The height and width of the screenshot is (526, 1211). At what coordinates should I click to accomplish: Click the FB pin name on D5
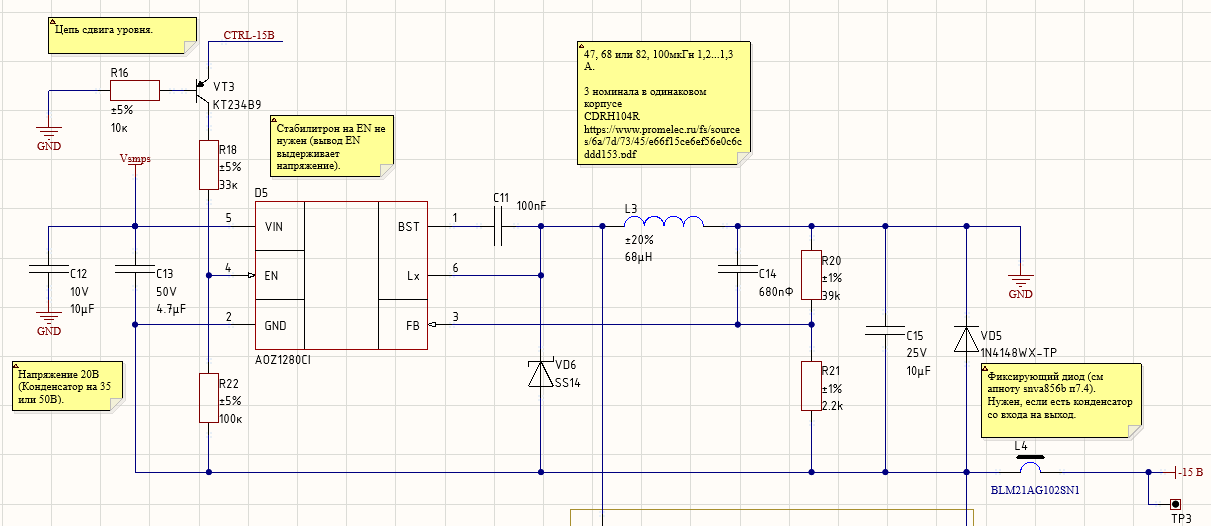point(413,325)
